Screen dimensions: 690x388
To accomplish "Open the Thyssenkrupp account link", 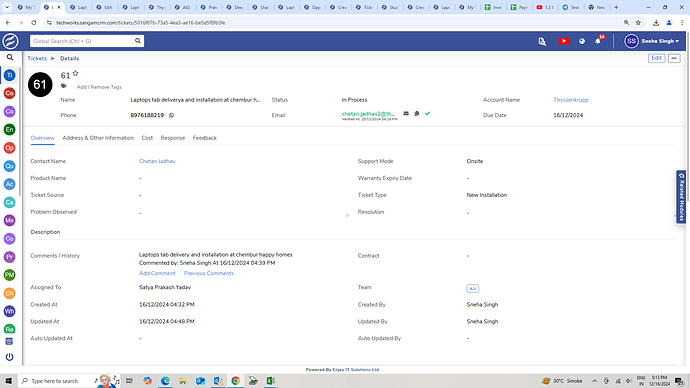I will pyautogui.click(x=571, y=100).
